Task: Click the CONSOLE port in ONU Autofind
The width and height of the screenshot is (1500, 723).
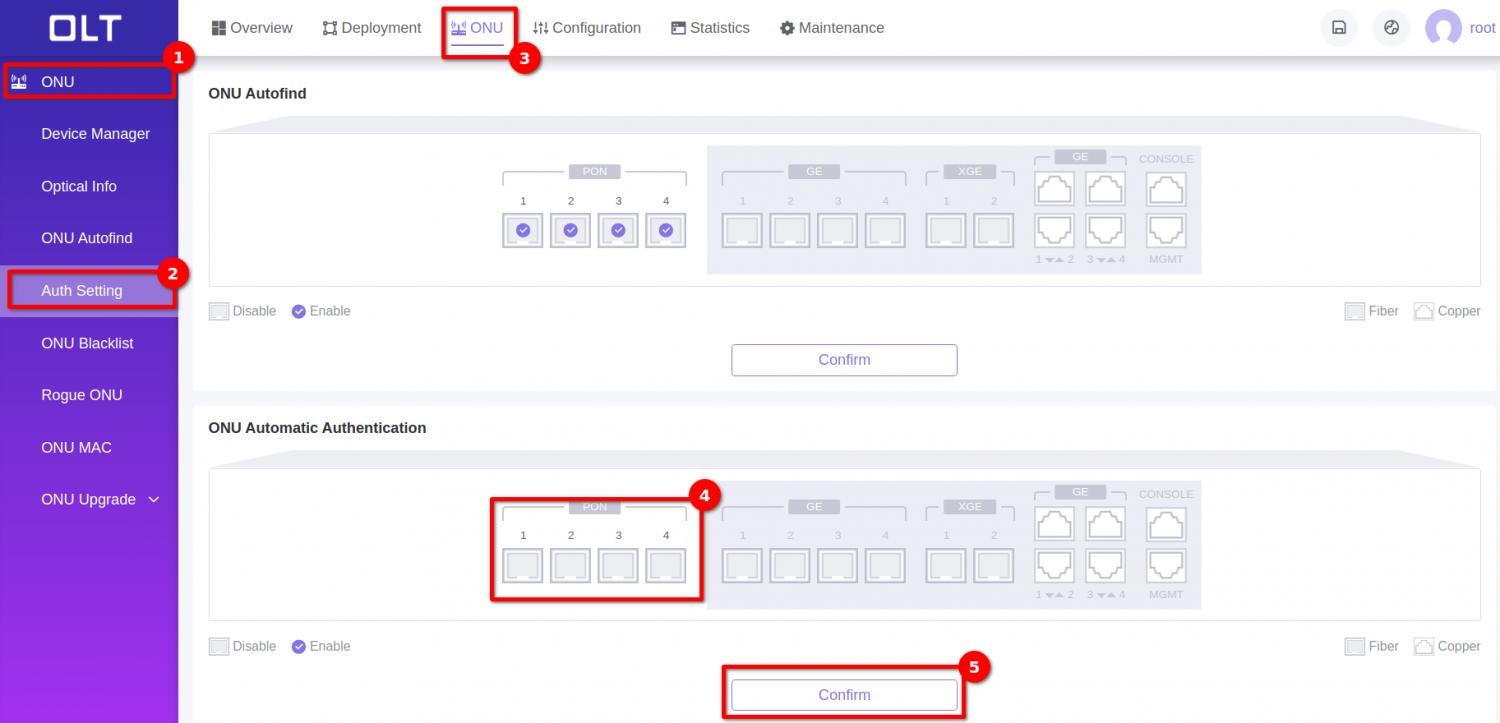Action: pyautogui.click(x=1166, y=188)
